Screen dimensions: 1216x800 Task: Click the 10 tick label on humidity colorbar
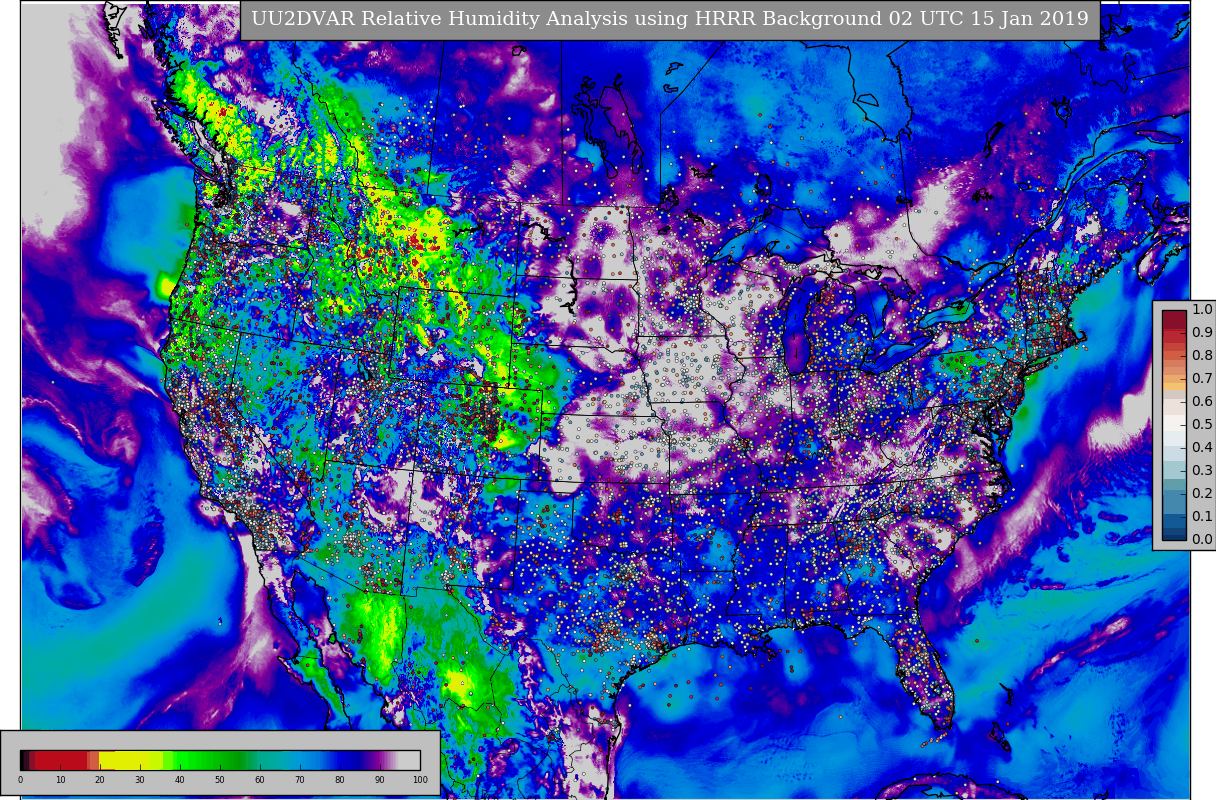(60, 780)
